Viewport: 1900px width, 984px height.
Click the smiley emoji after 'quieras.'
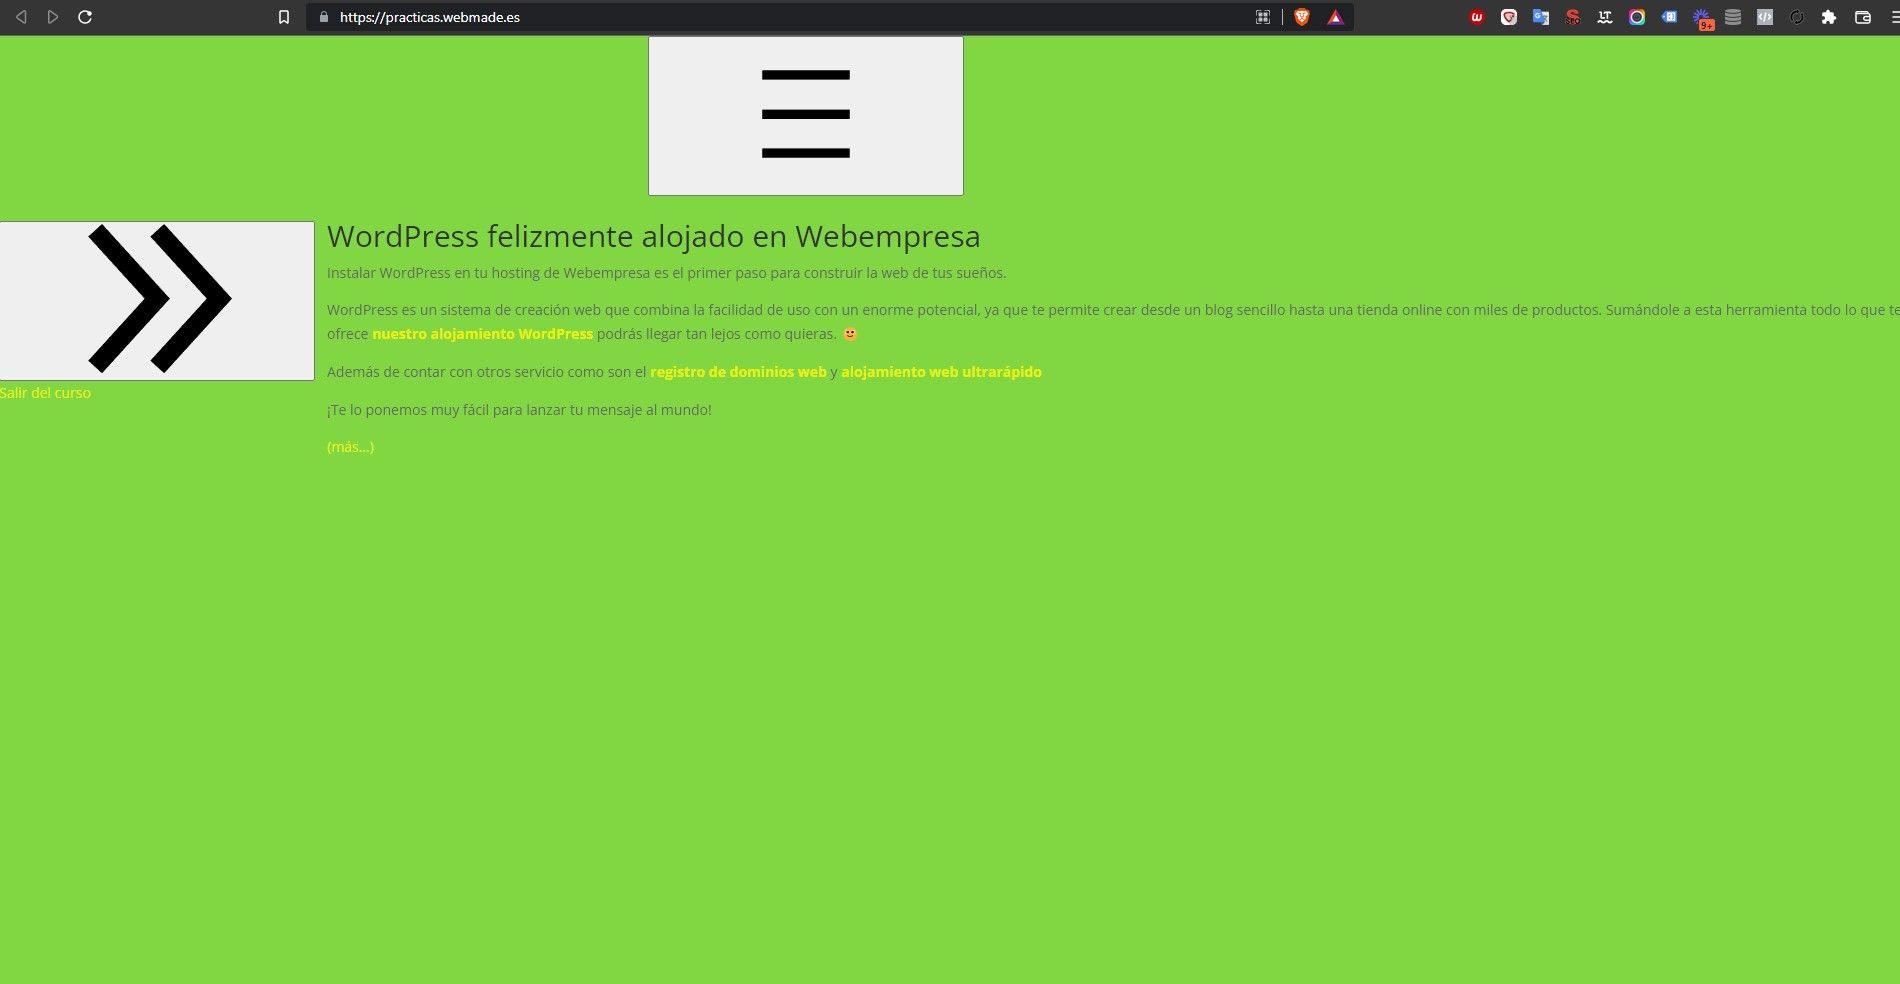click(x=850, y=334)
